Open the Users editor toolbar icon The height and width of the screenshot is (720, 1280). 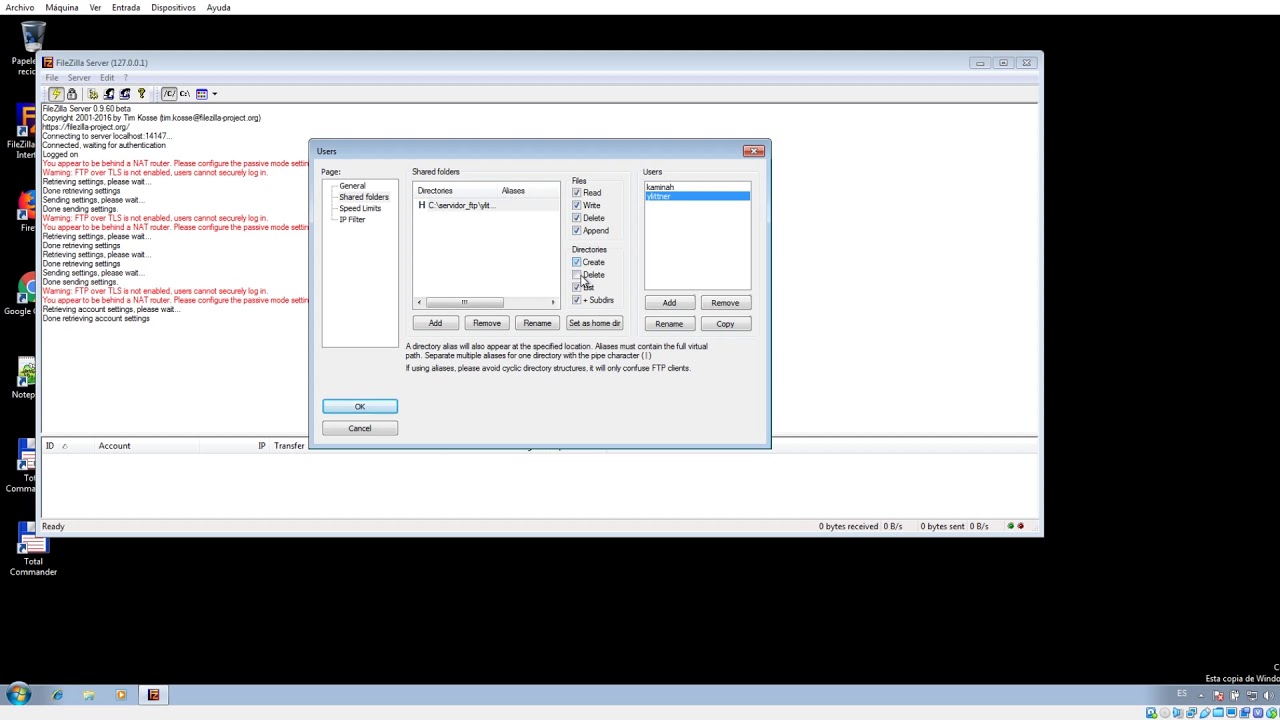109,94
